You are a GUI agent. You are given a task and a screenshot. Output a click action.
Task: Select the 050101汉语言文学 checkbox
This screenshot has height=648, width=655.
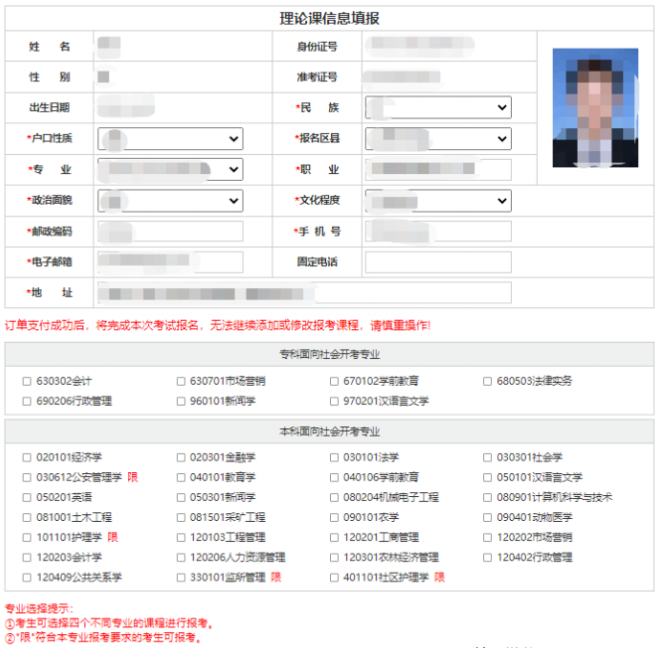[487, 478]
